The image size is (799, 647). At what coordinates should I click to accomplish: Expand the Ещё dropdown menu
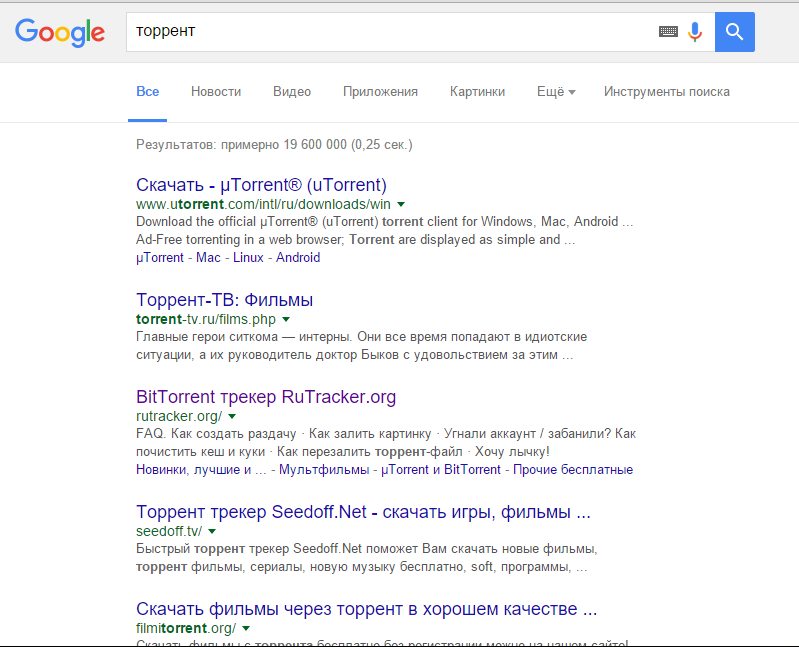point(556,92)
